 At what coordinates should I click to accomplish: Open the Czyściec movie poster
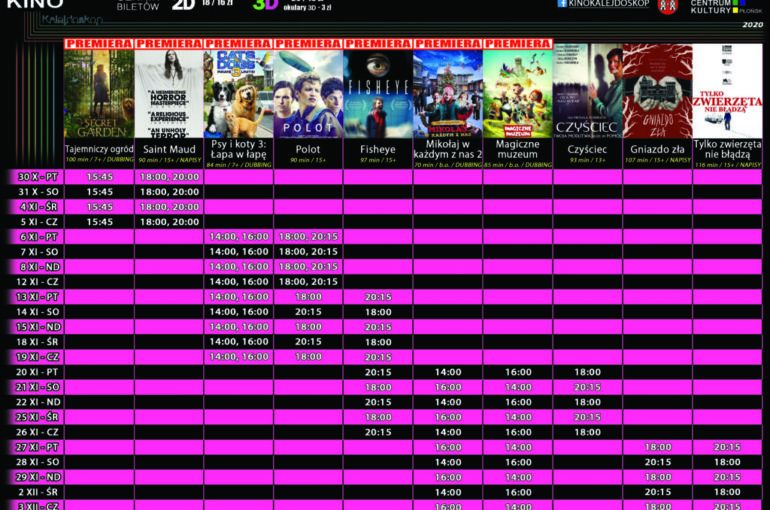click(x=587, y=91)
